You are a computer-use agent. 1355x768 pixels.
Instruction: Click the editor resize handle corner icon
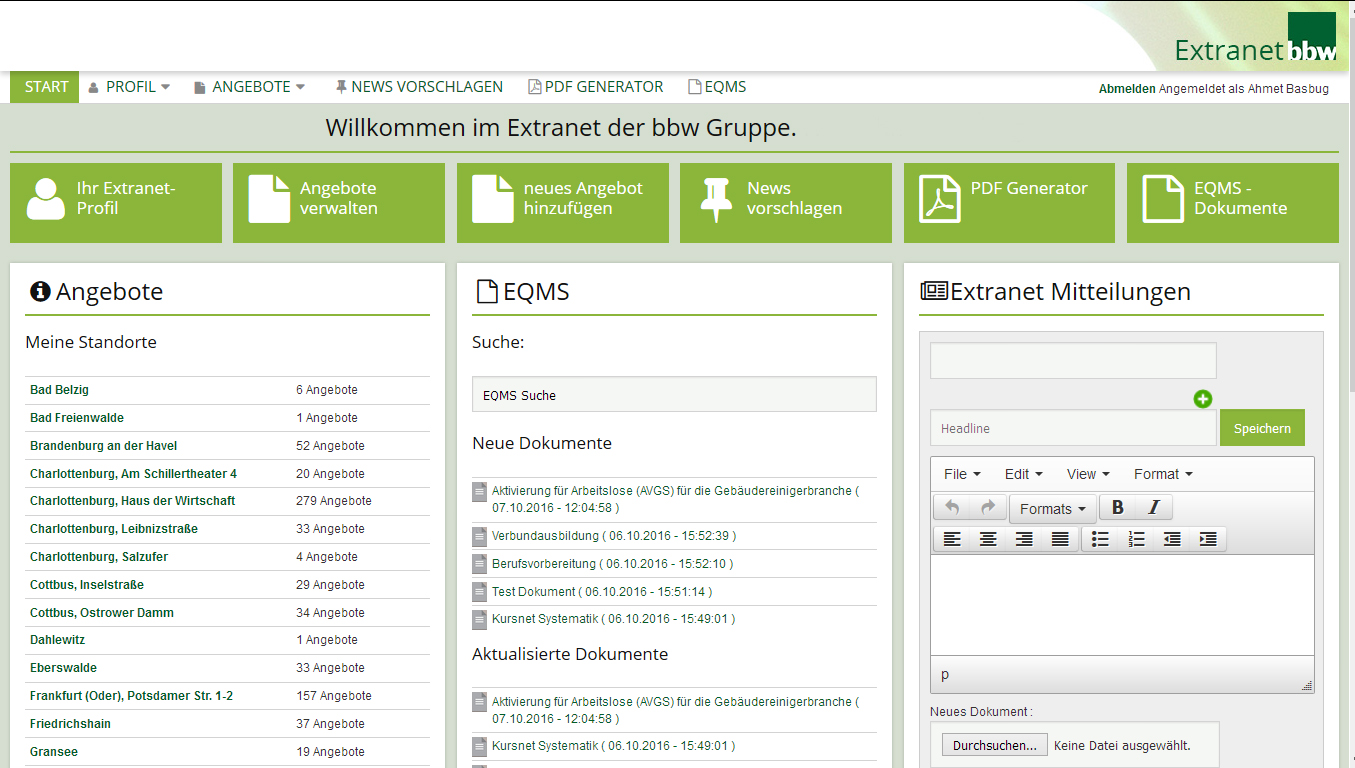coord(1306,686)
